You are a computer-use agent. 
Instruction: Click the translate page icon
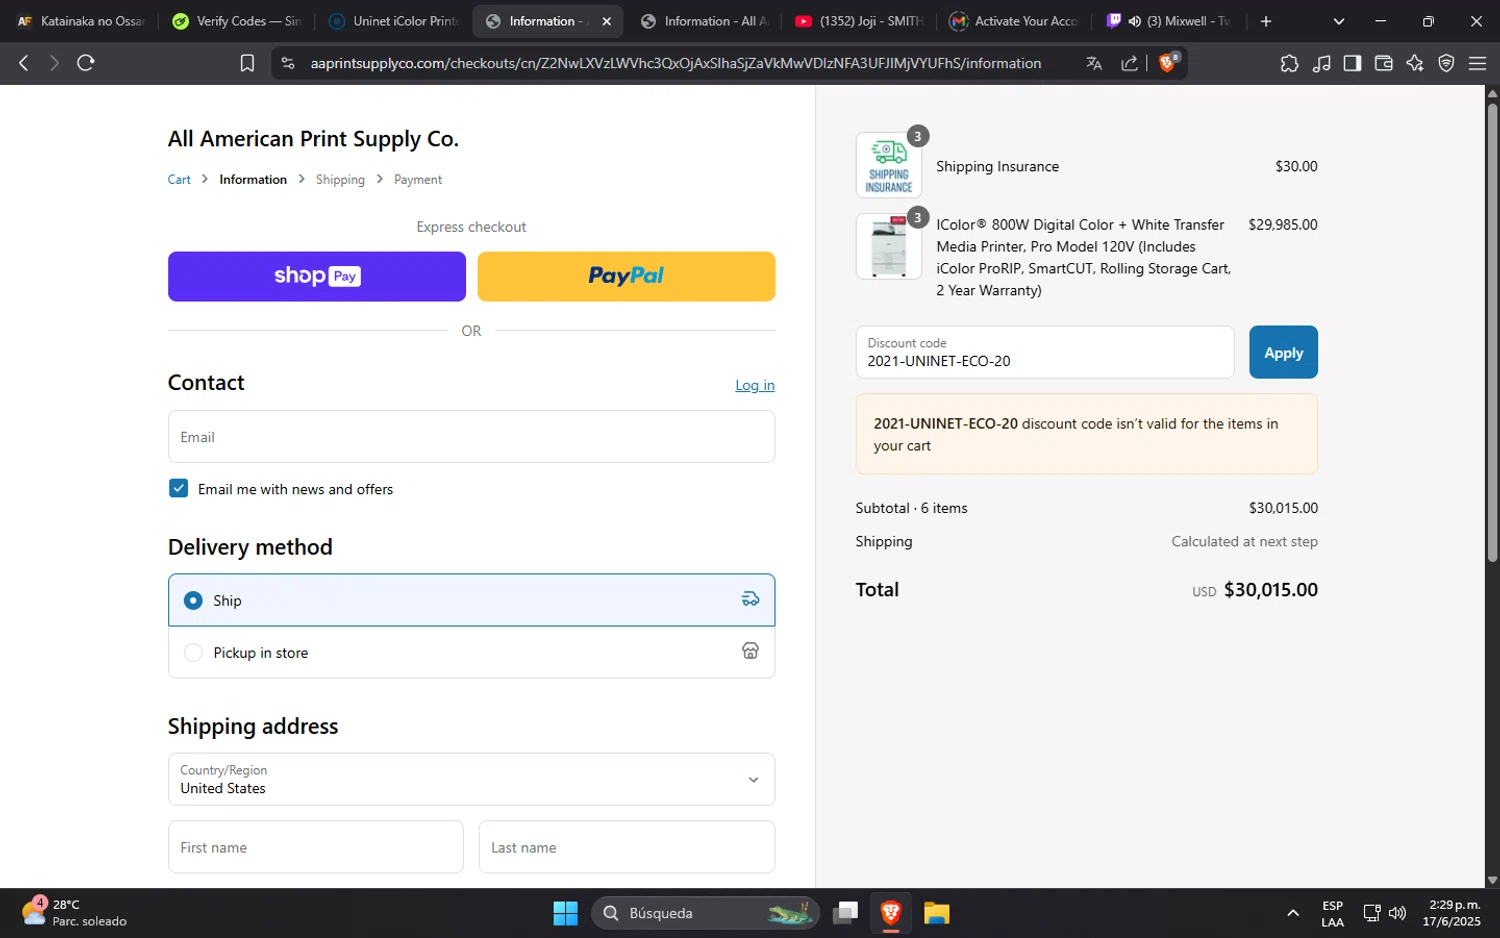coord(1094,63)
